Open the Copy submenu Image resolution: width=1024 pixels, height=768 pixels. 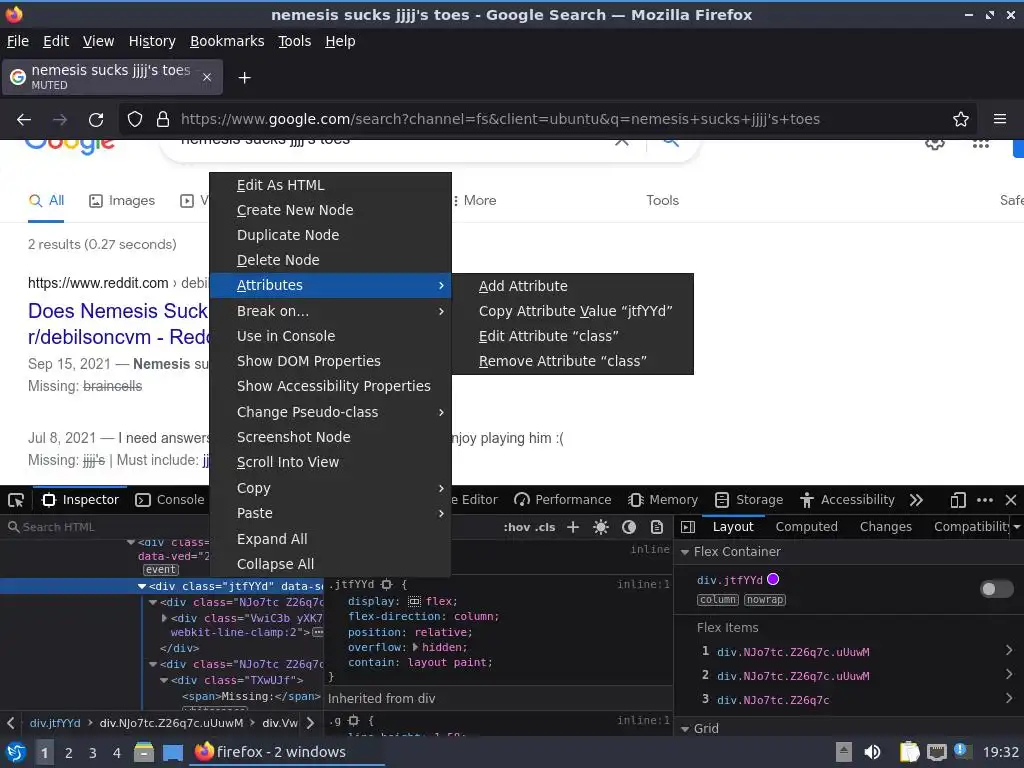[x=330, y=488]
